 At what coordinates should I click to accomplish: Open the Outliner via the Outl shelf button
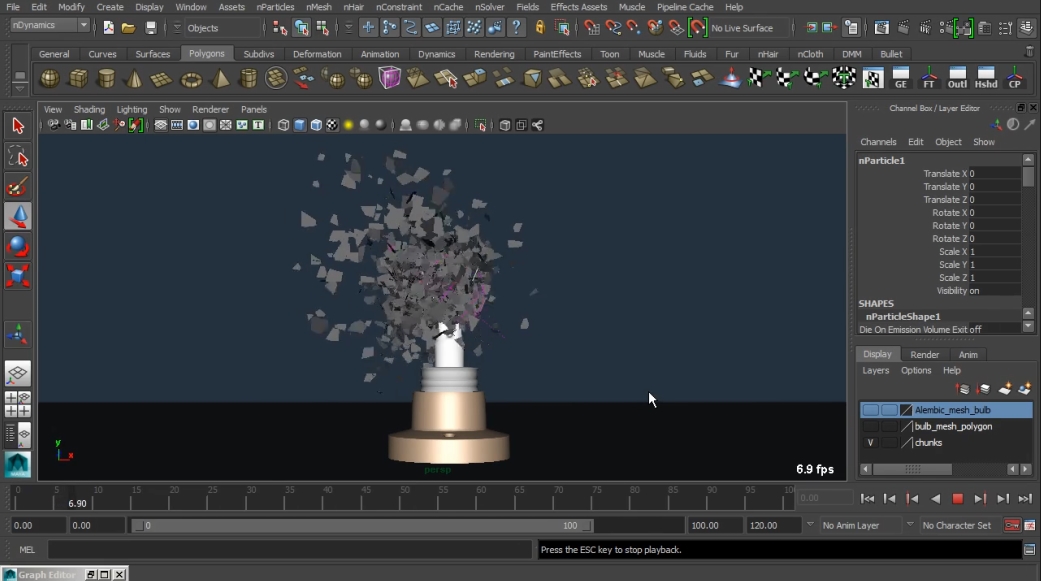[x=957, y=78]
